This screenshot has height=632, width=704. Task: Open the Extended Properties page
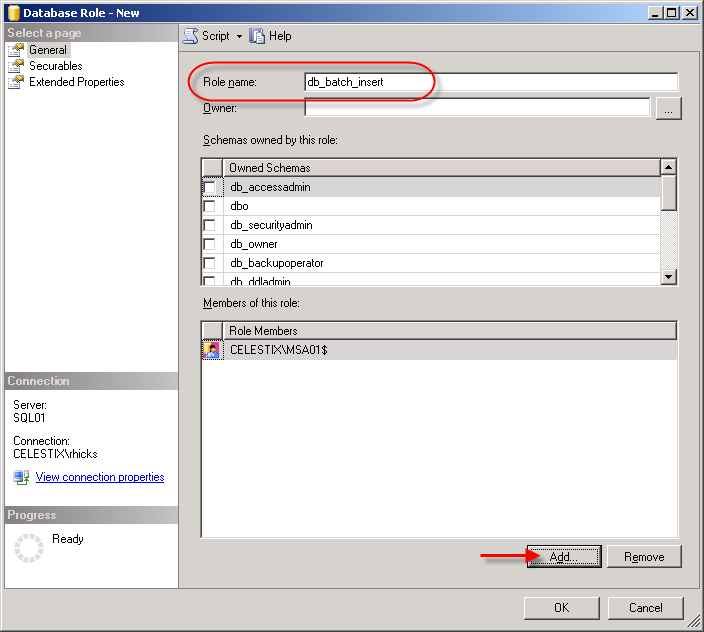(76, 82)
